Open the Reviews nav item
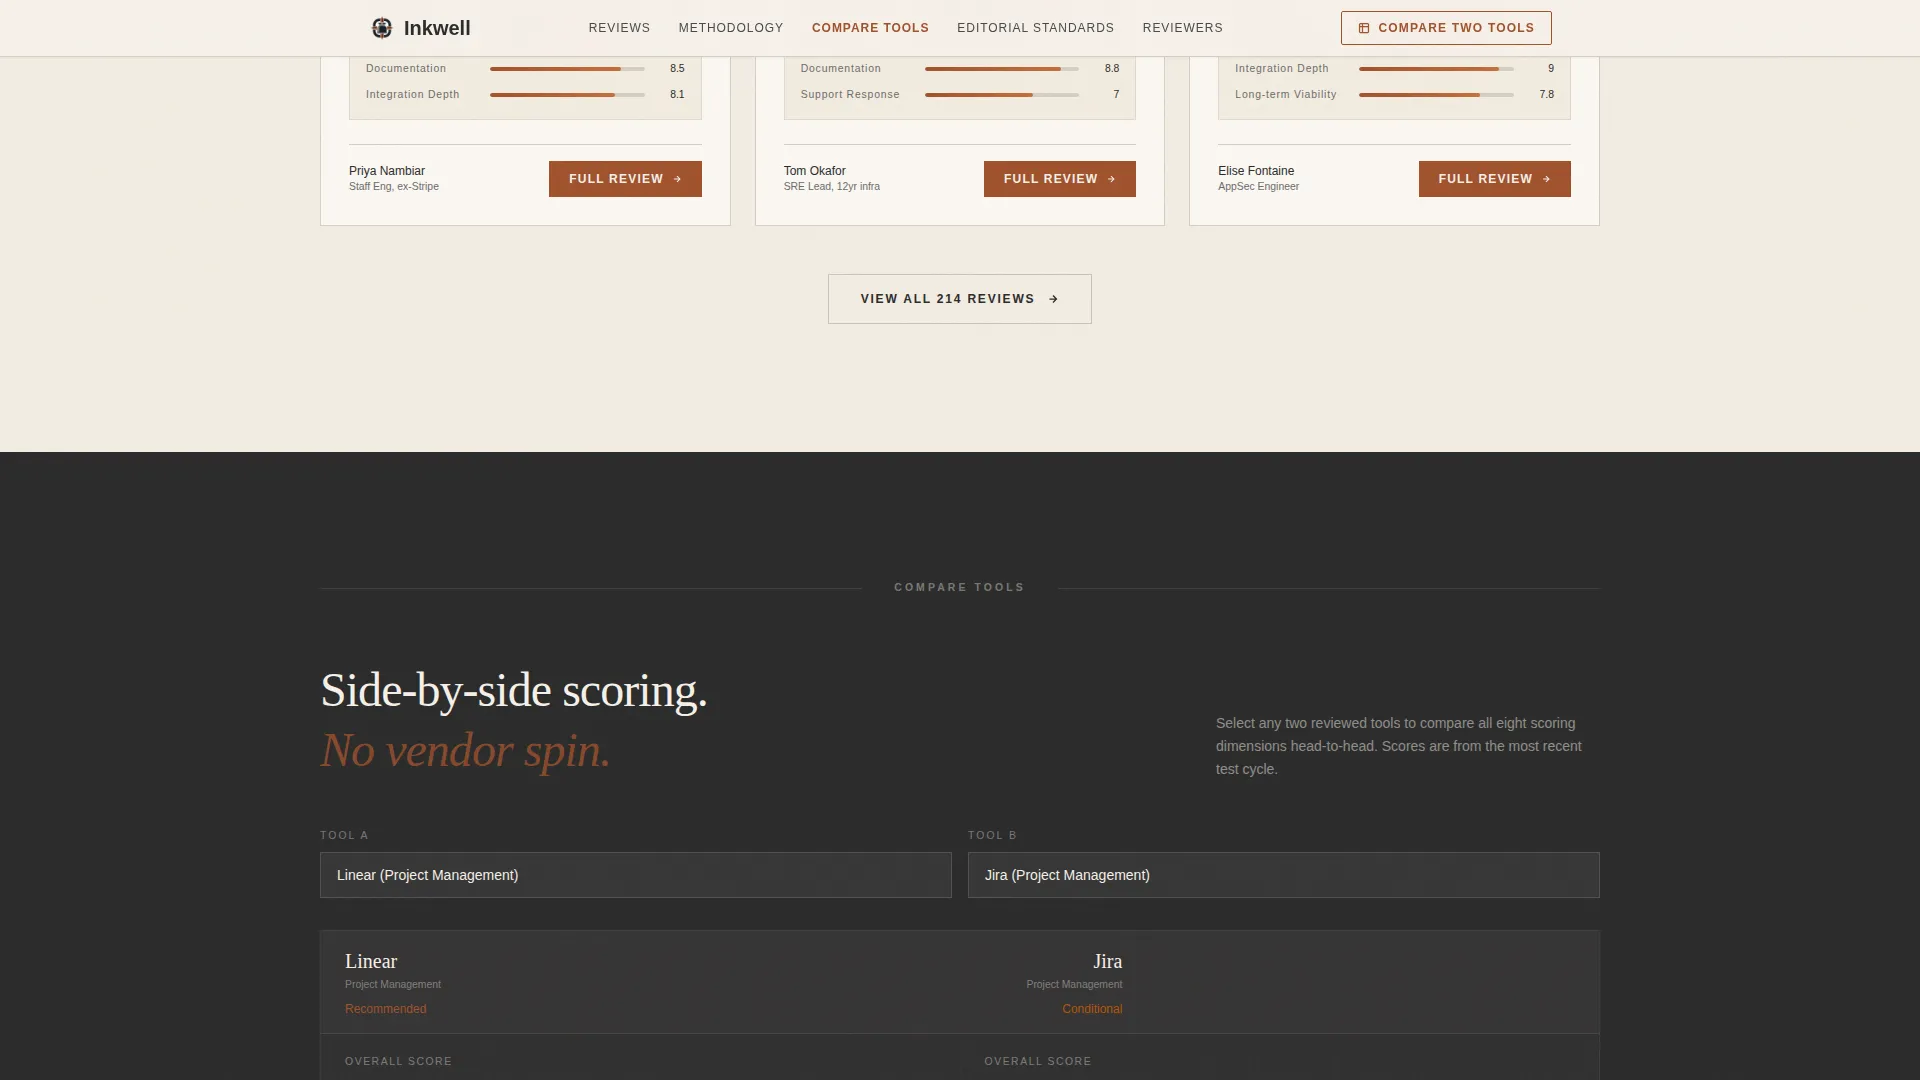The width and height of the screenshot is (1920, 1080). point(619,28)
